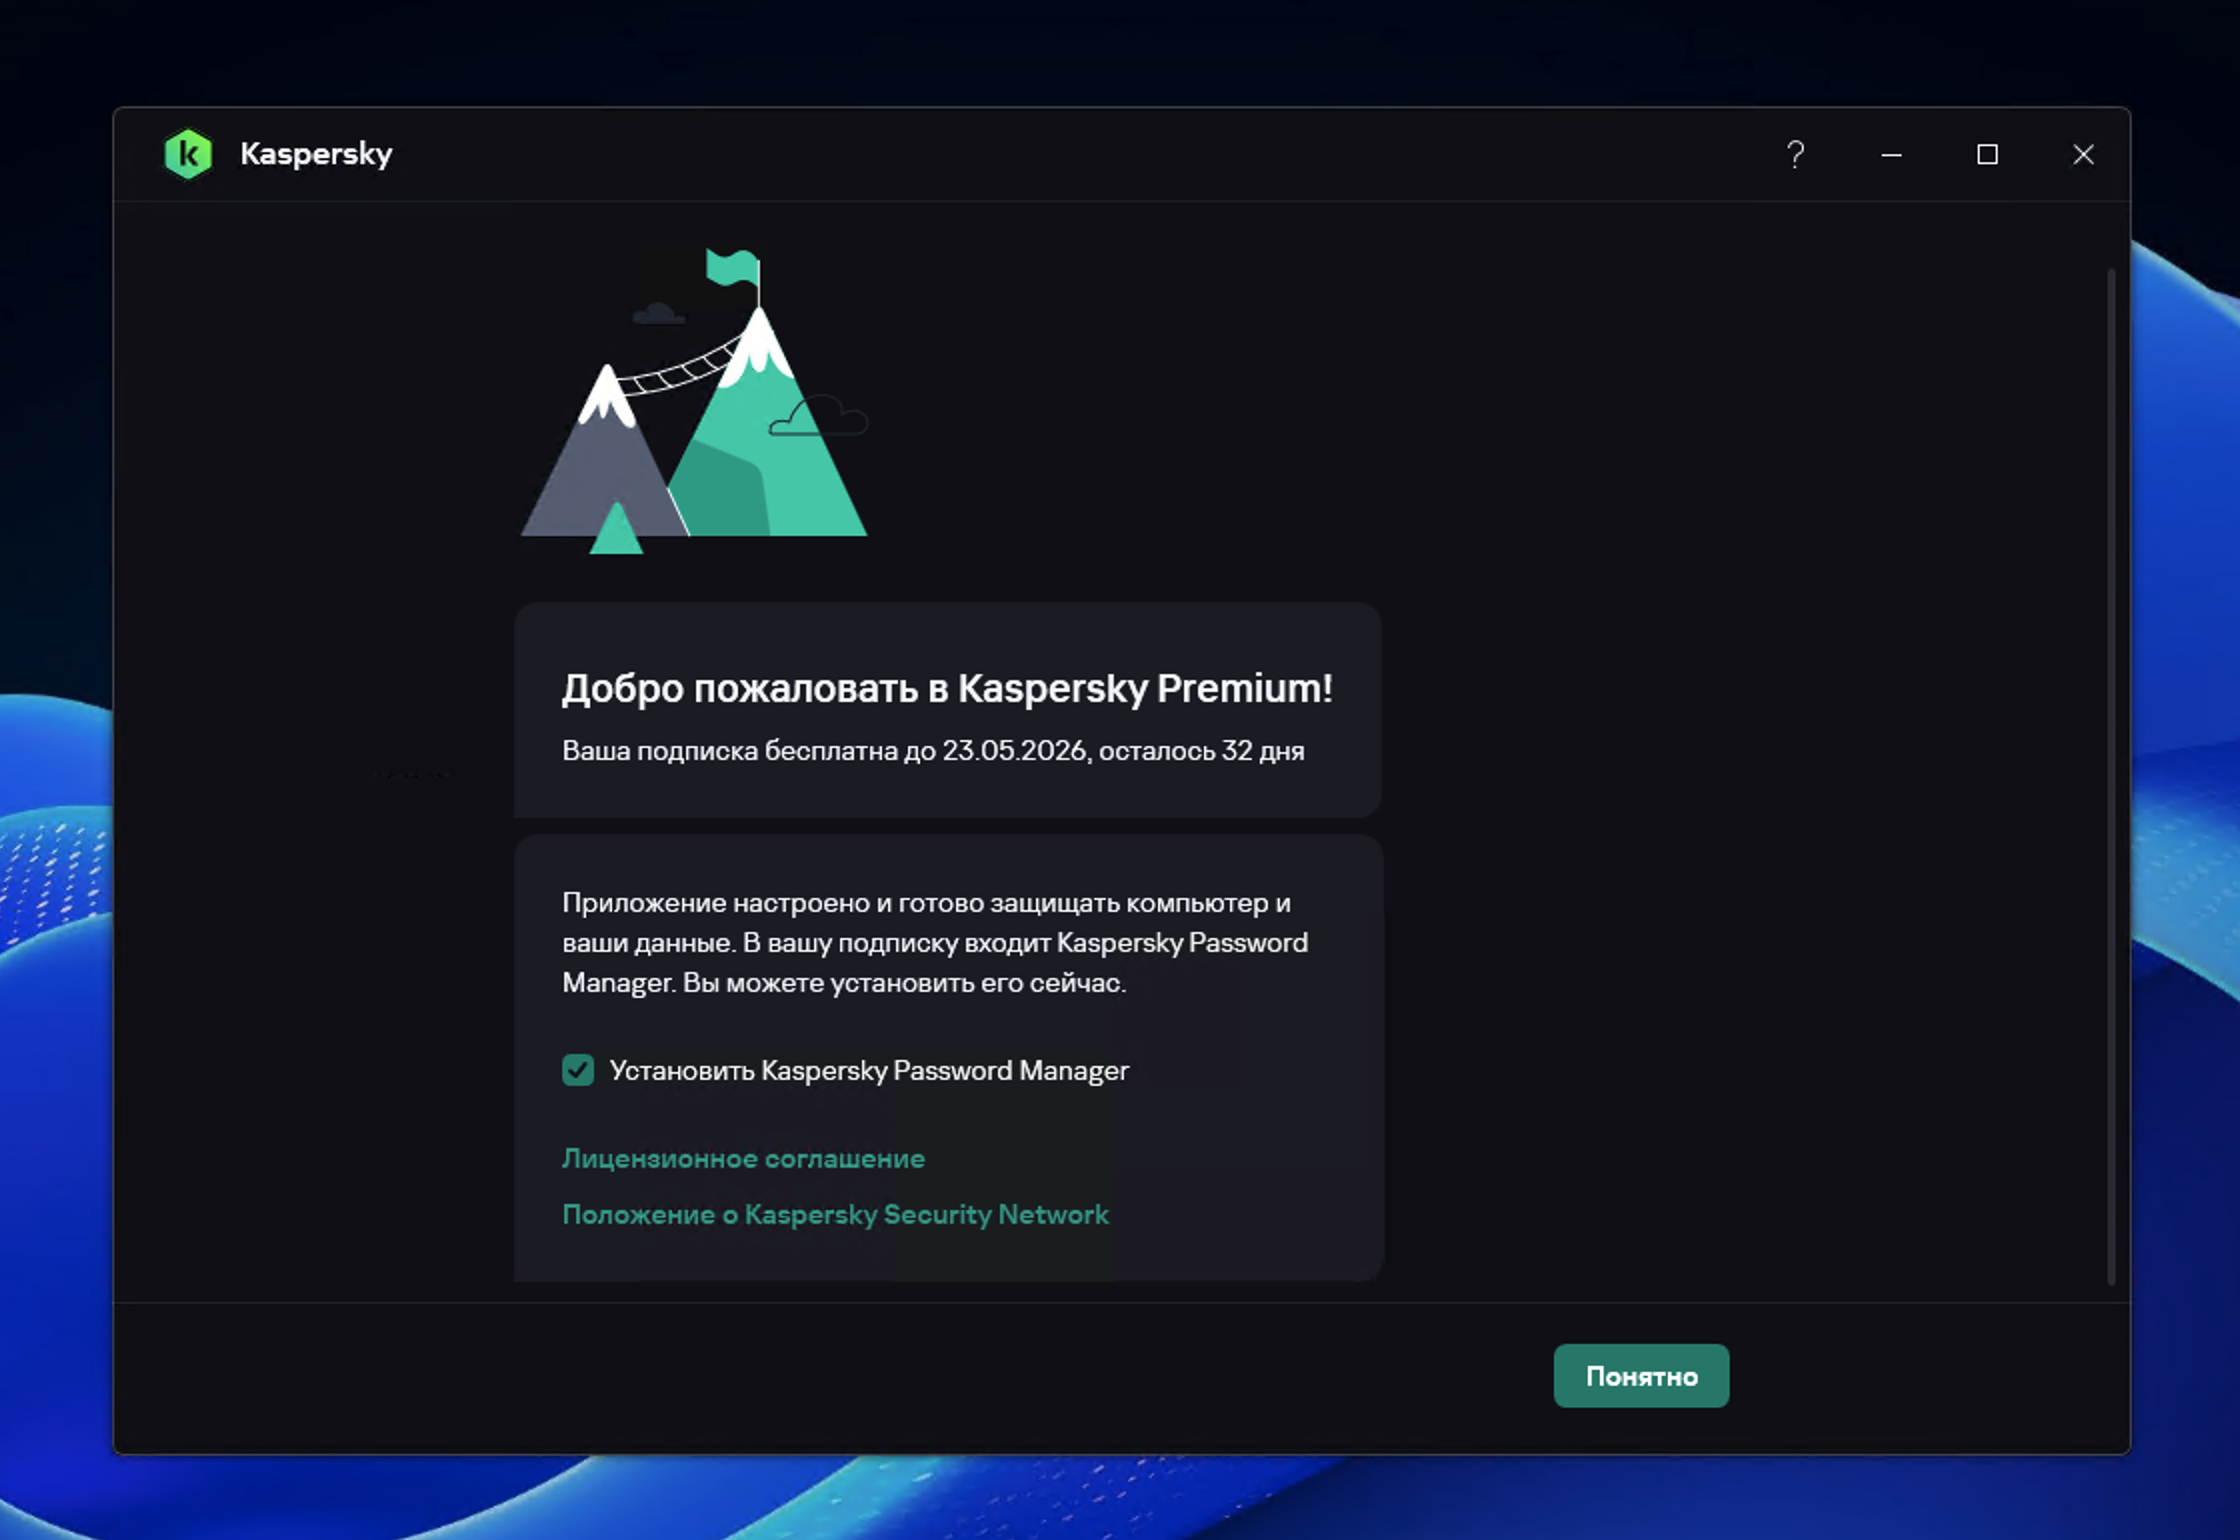
Task: Click the green flag atop the mountain
Action: [733, 268]
